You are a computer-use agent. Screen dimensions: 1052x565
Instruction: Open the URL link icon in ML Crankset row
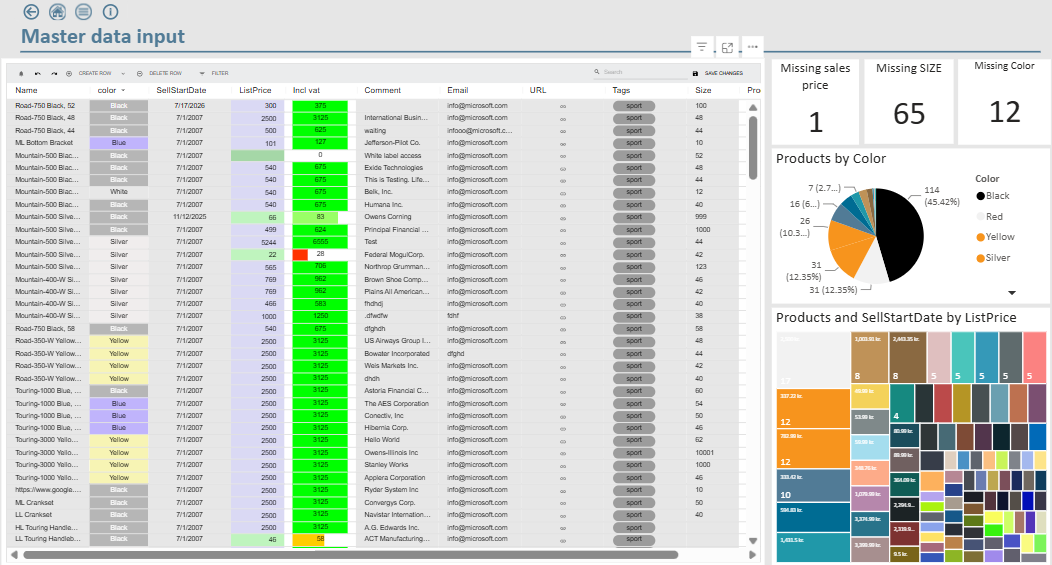coord(563,503)
